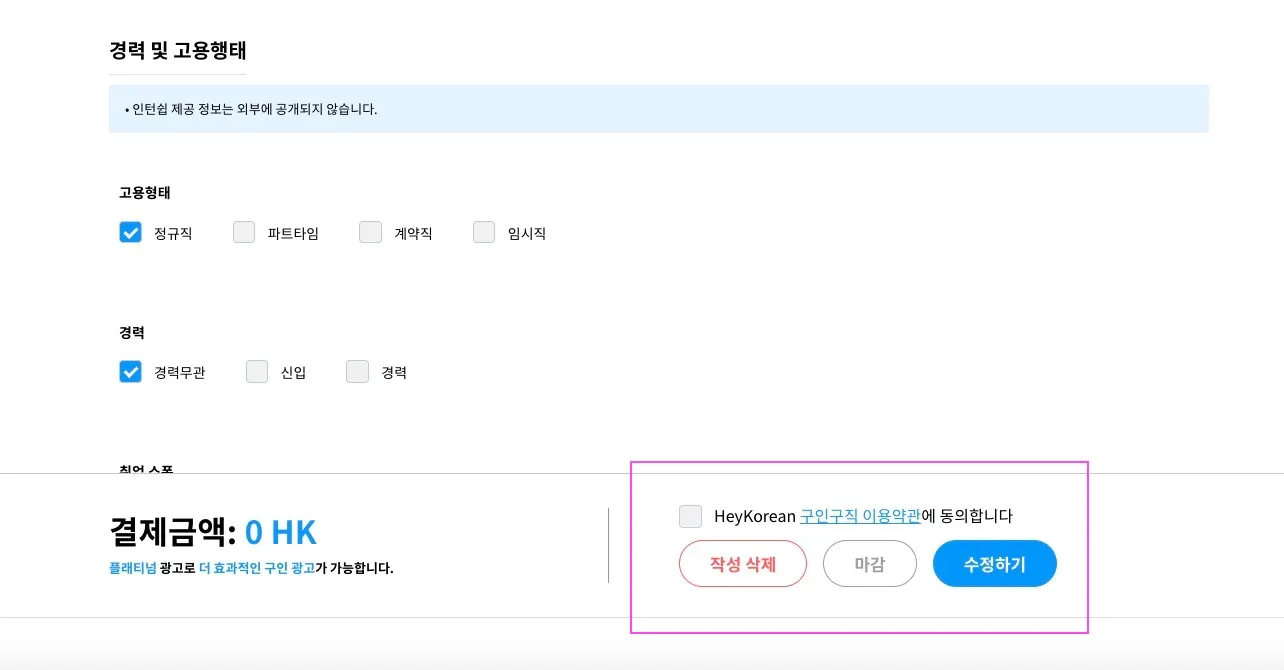The image size is (1284, 670).
Task: Uncheck the 정규직 employment type checkbox
Action: tap(130, 233)
